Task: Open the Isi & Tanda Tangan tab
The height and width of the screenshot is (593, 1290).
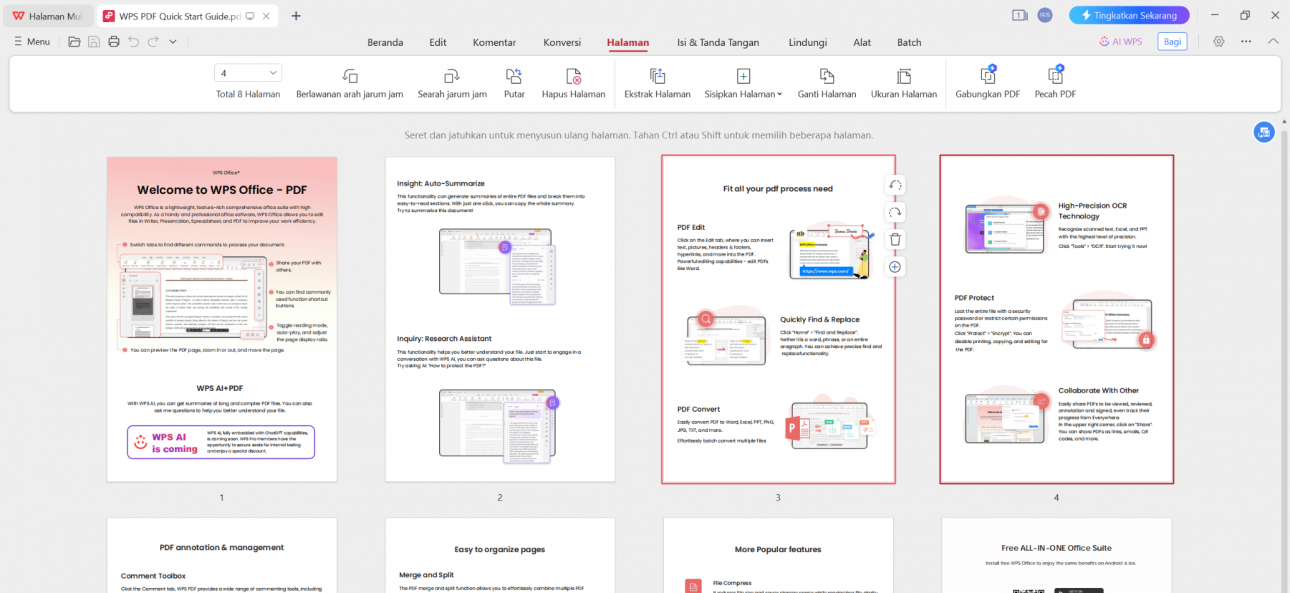Action: pyautogui.click(x=718, y=42)
